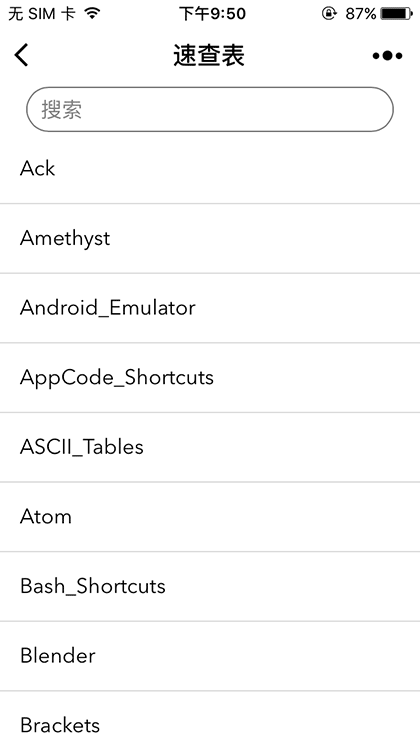
Task: Tap the battery icon in status bar
Action: point(397,14)
